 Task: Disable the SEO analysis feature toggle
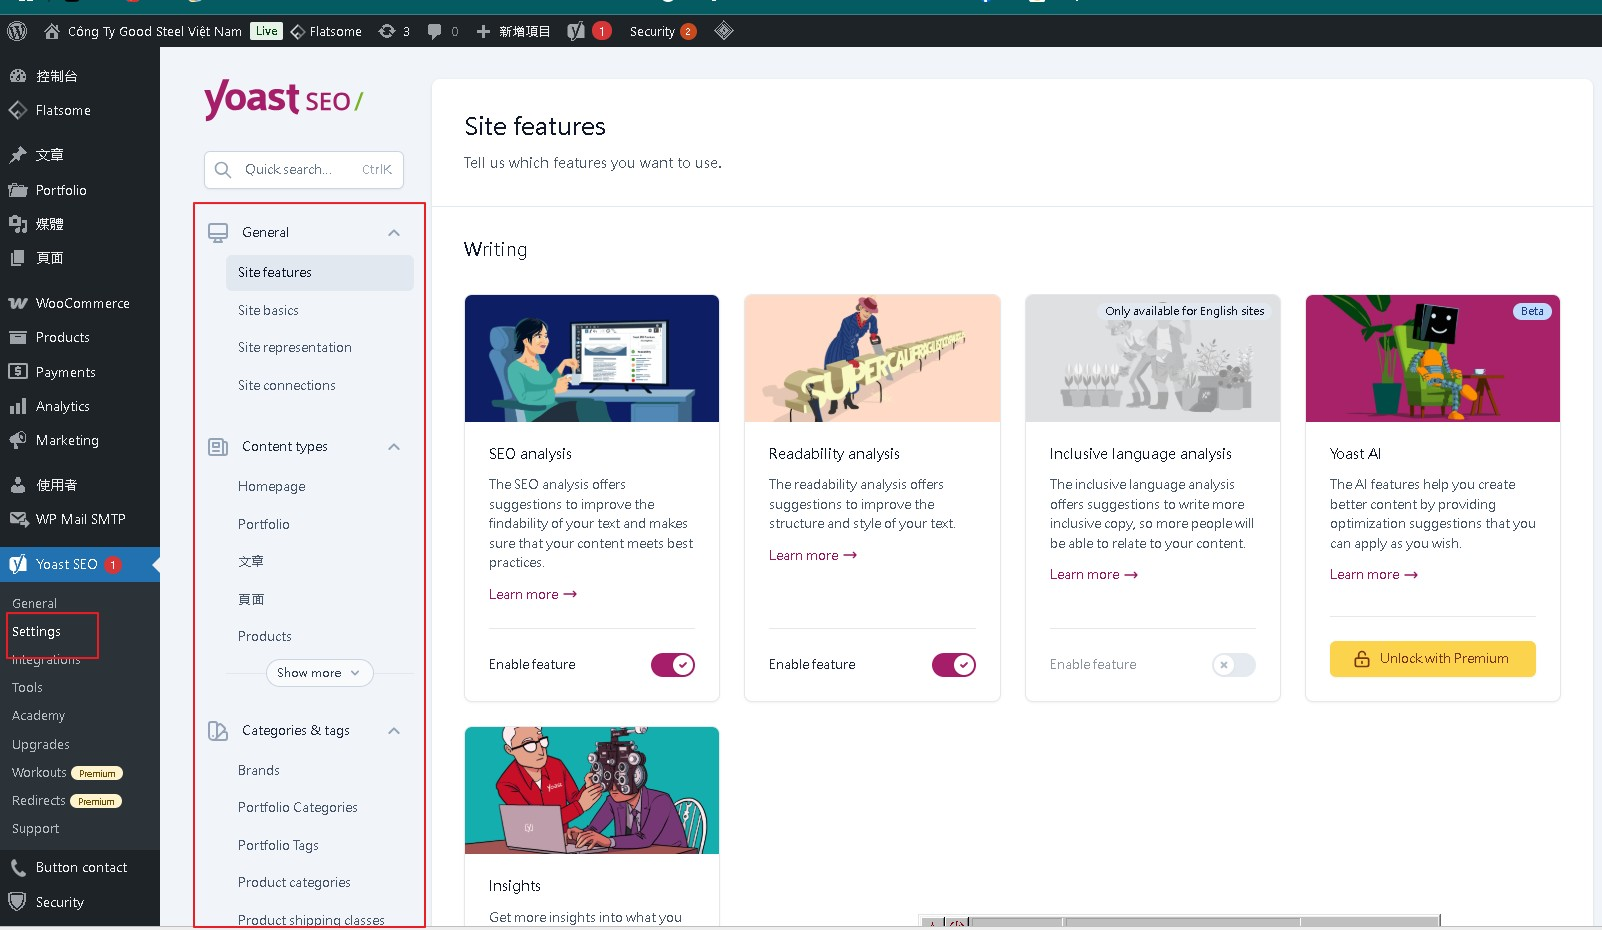tap(672, 665)
